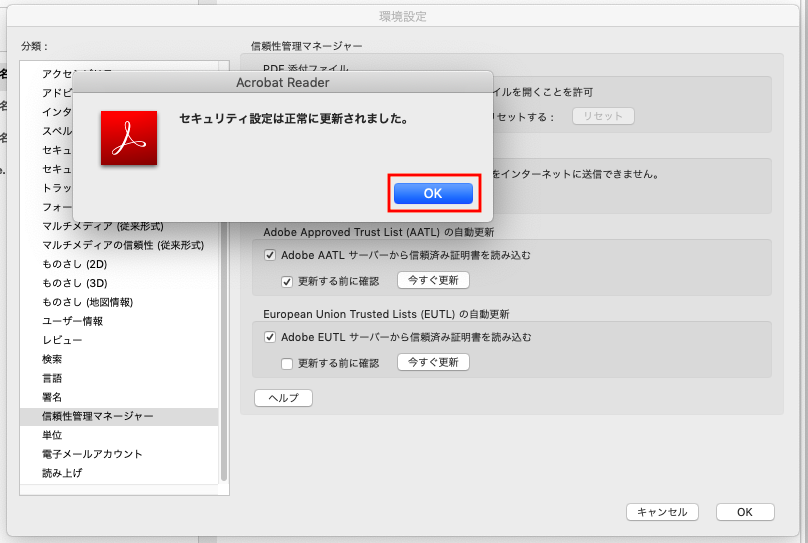Select マルチメディアの信頼性 (従来形式) category

tap(119, 245)
